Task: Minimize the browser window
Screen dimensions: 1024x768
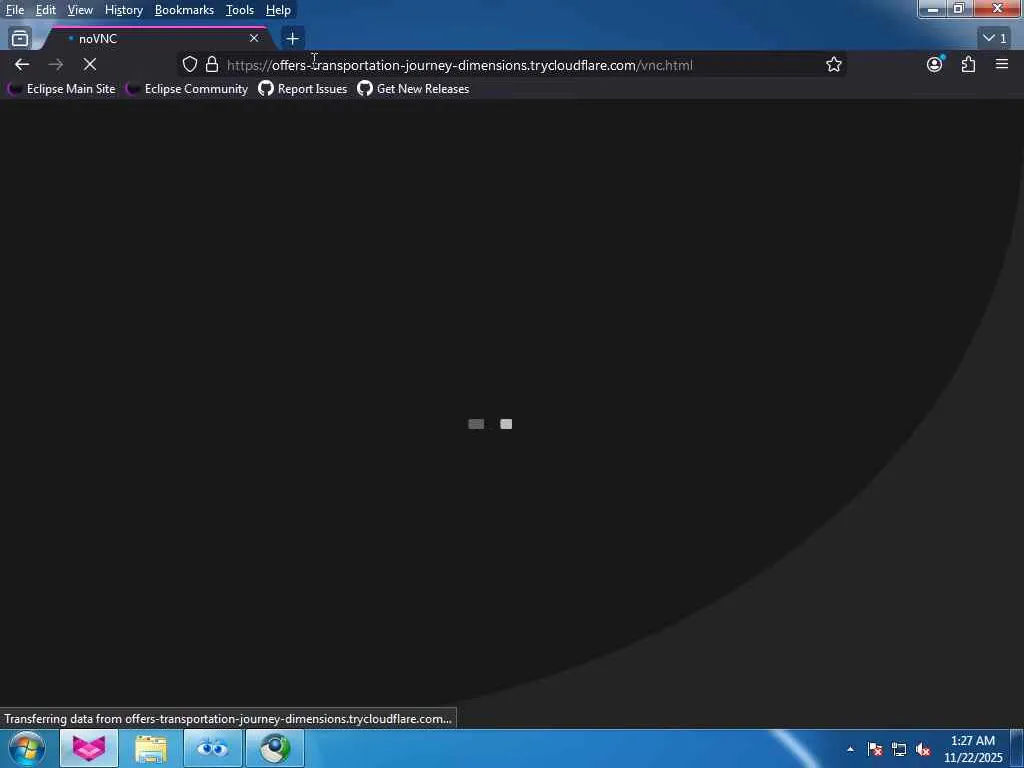Action: click(933, 9)
